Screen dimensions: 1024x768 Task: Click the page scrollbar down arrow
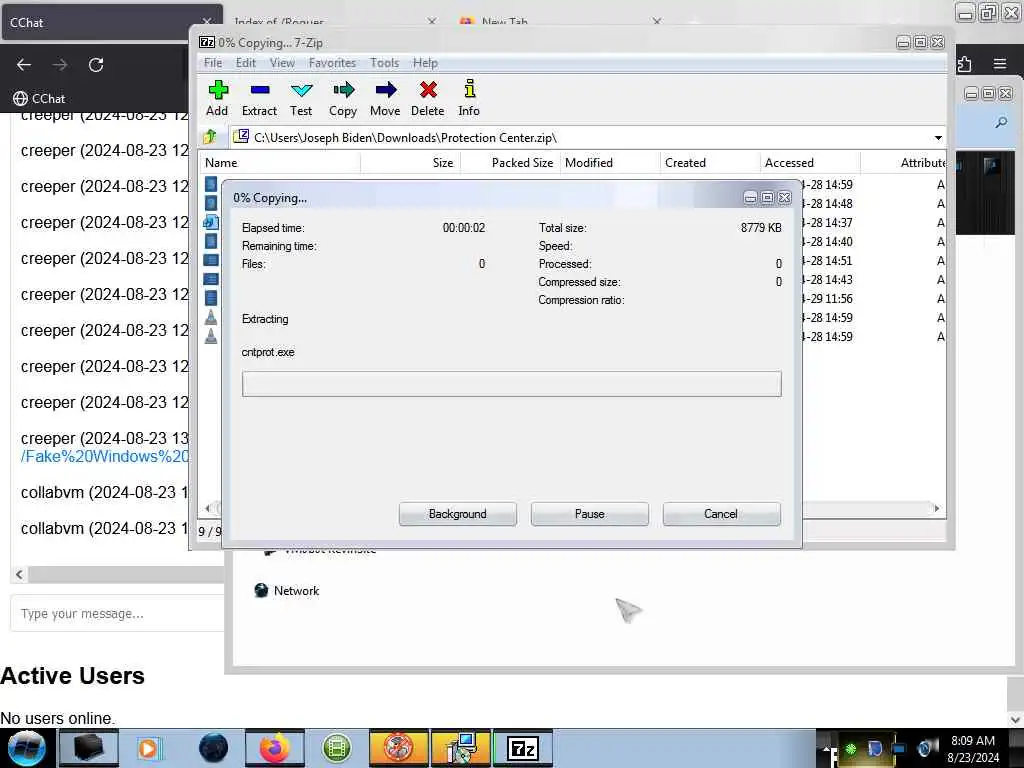pyautogui.click(x=1015, y=718)
